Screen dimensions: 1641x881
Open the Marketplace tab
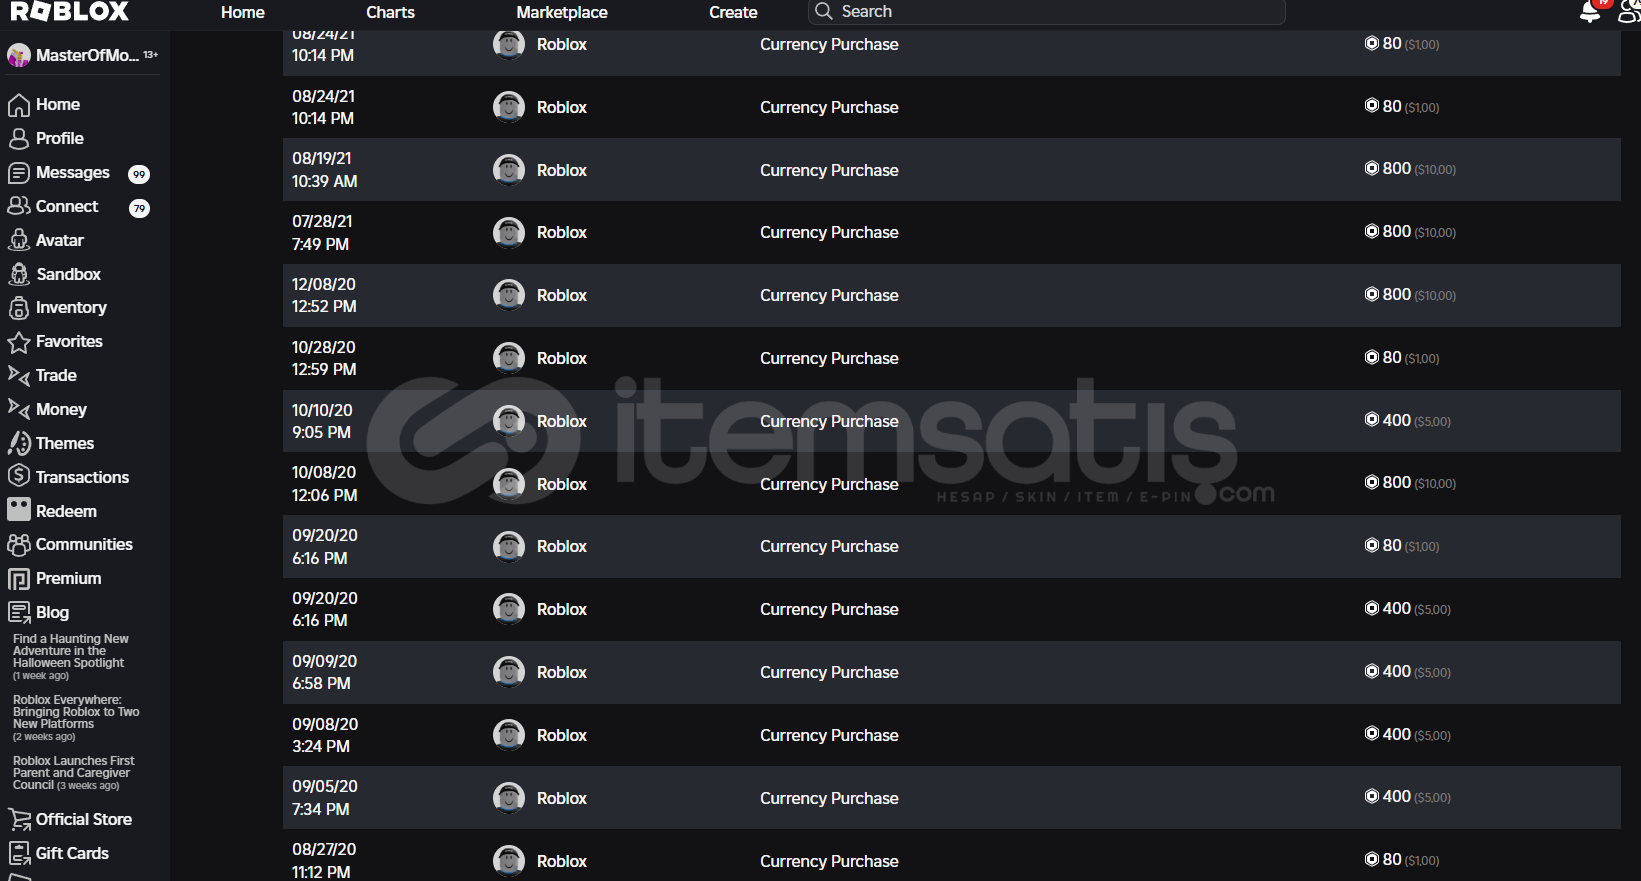coord(562,12)
